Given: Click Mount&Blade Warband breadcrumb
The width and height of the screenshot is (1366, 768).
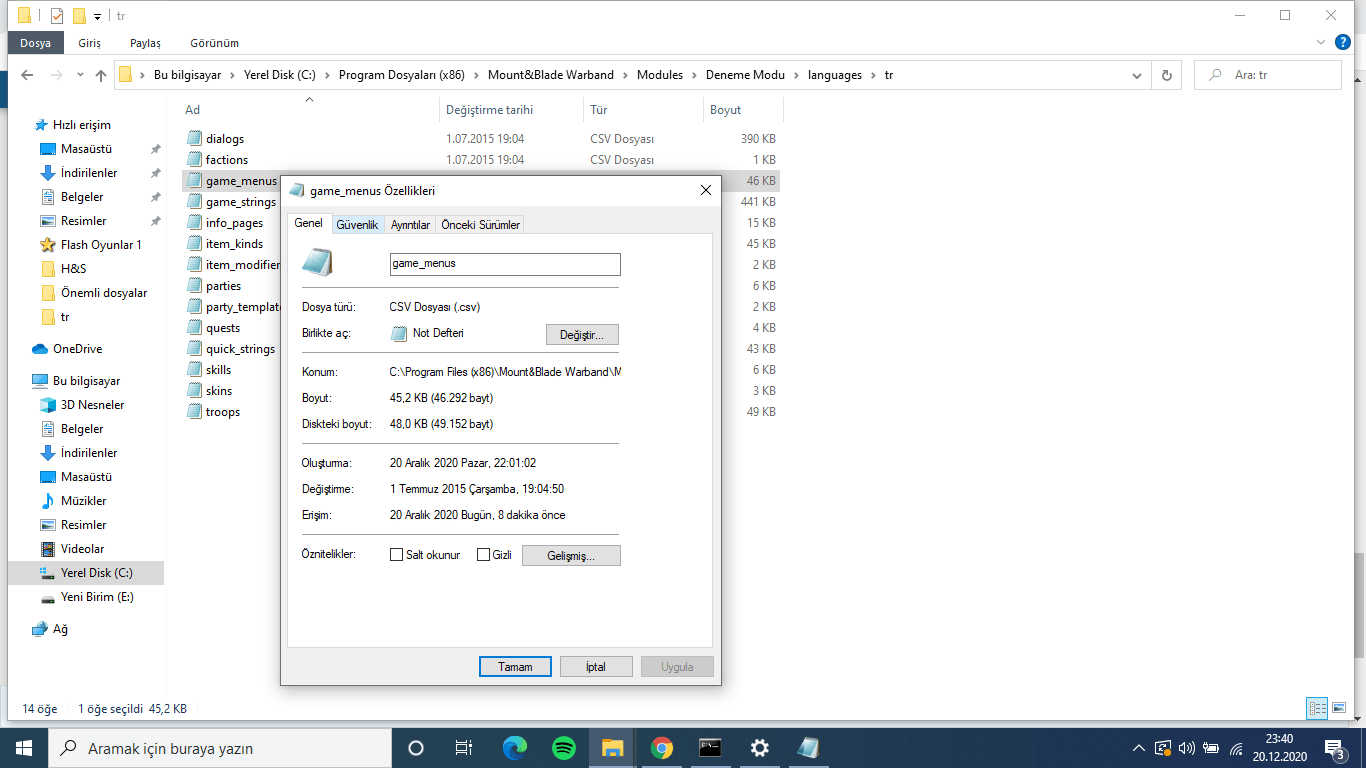Looking at the screenshot, I should click(551, 75).
